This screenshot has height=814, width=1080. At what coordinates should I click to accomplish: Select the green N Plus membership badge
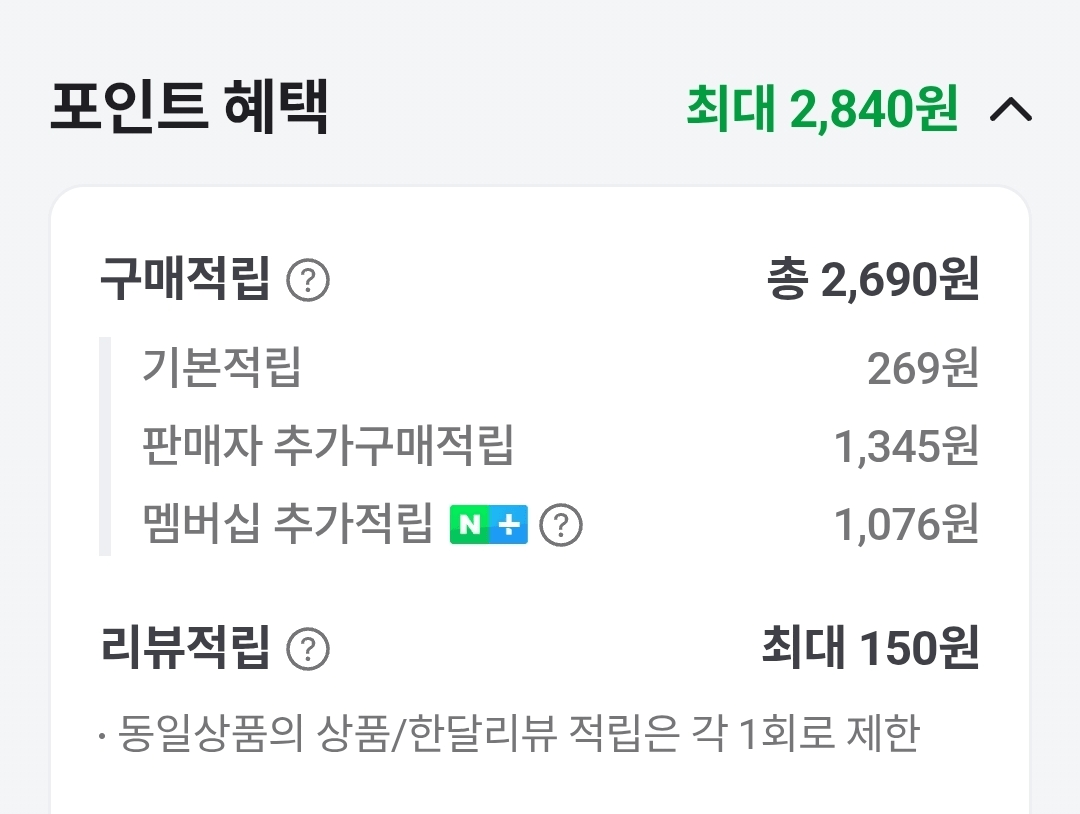490,523
